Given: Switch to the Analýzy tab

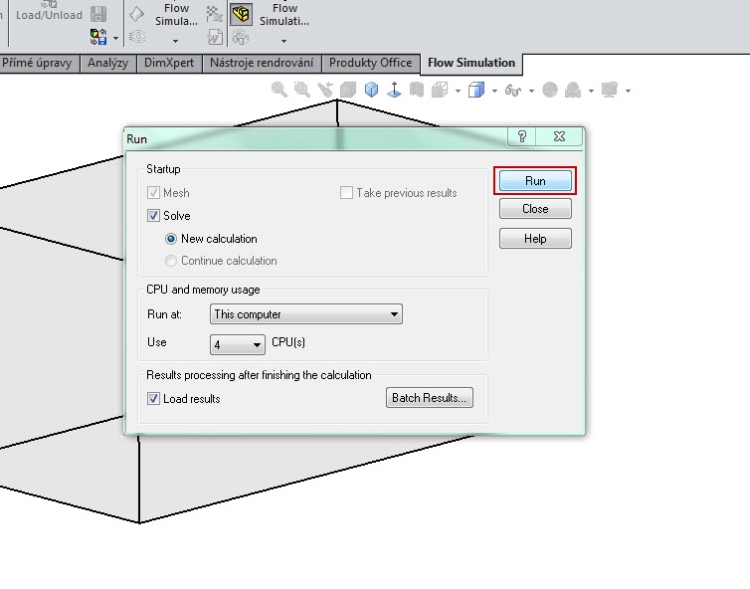Looking at the screenshot, I should [108, 63].
